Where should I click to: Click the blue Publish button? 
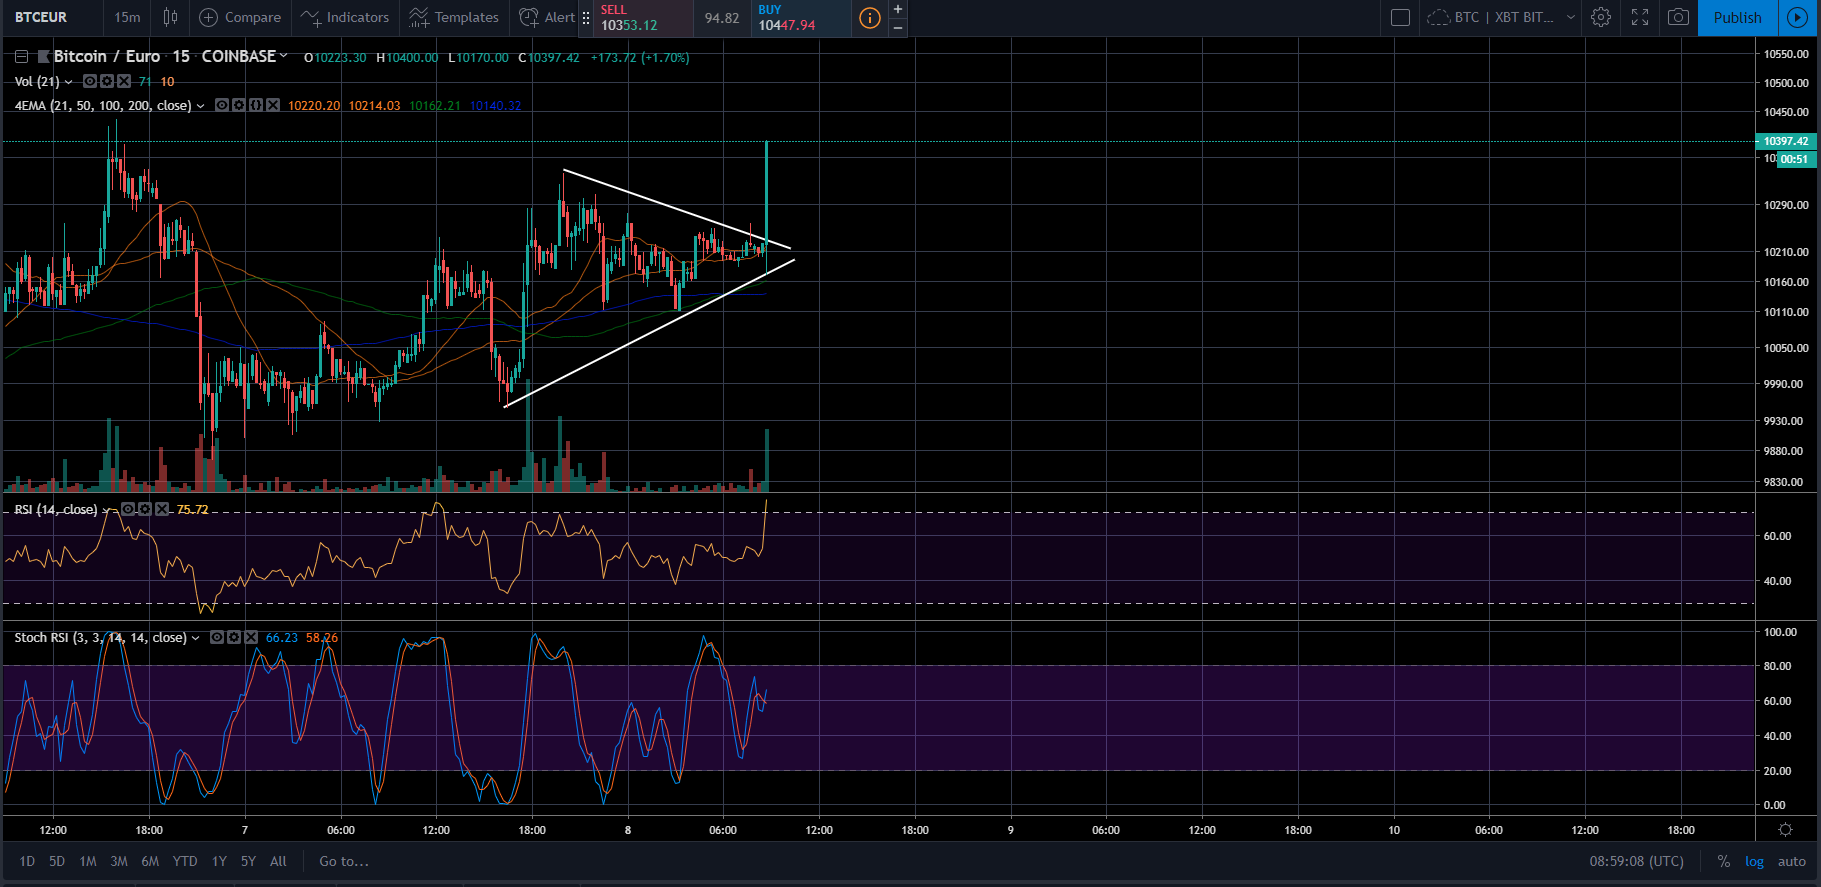click(1737, 17)
